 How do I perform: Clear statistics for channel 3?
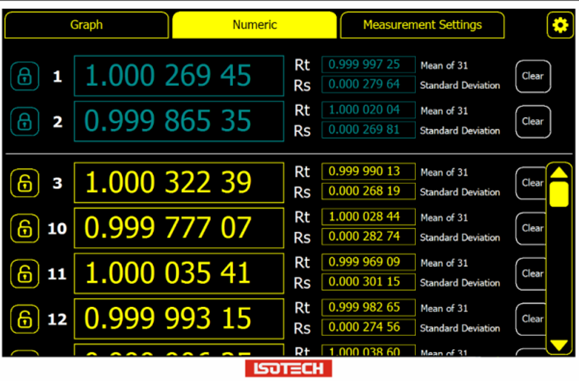coord(531,183)
